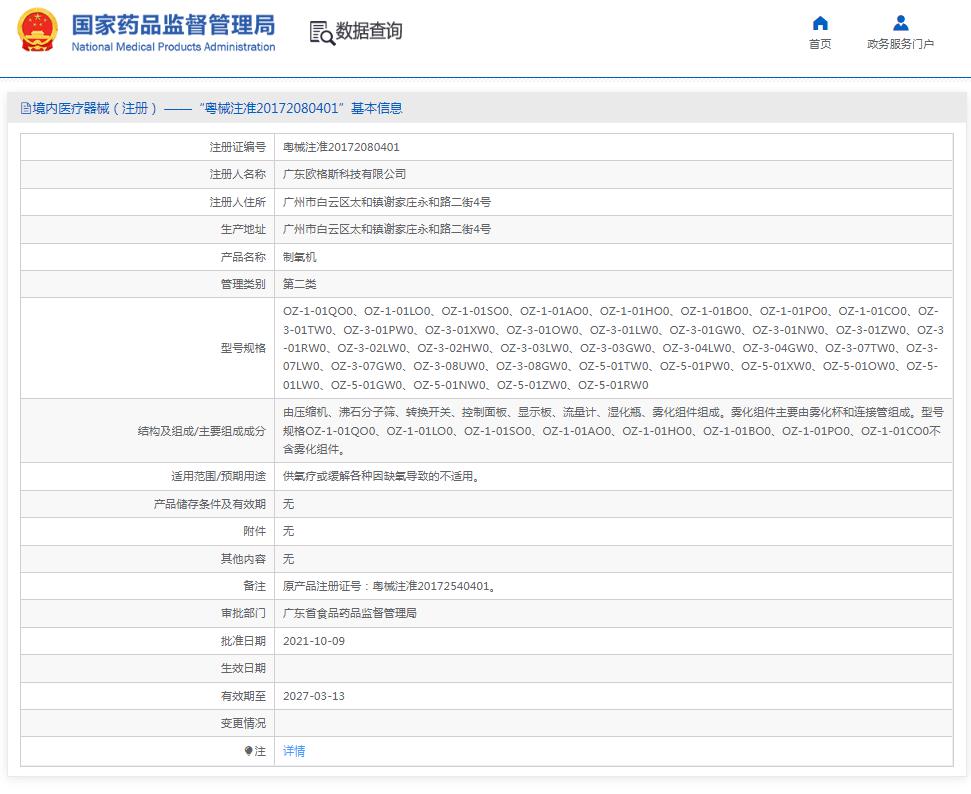971x794 pixels.
Task: Click the 政务服务门户 person icon
Action: point(900,23)
